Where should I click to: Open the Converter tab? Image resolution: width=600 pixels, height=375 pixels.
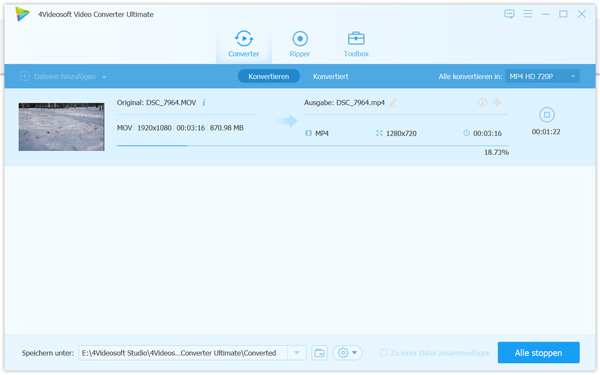(x=244, y=44)
